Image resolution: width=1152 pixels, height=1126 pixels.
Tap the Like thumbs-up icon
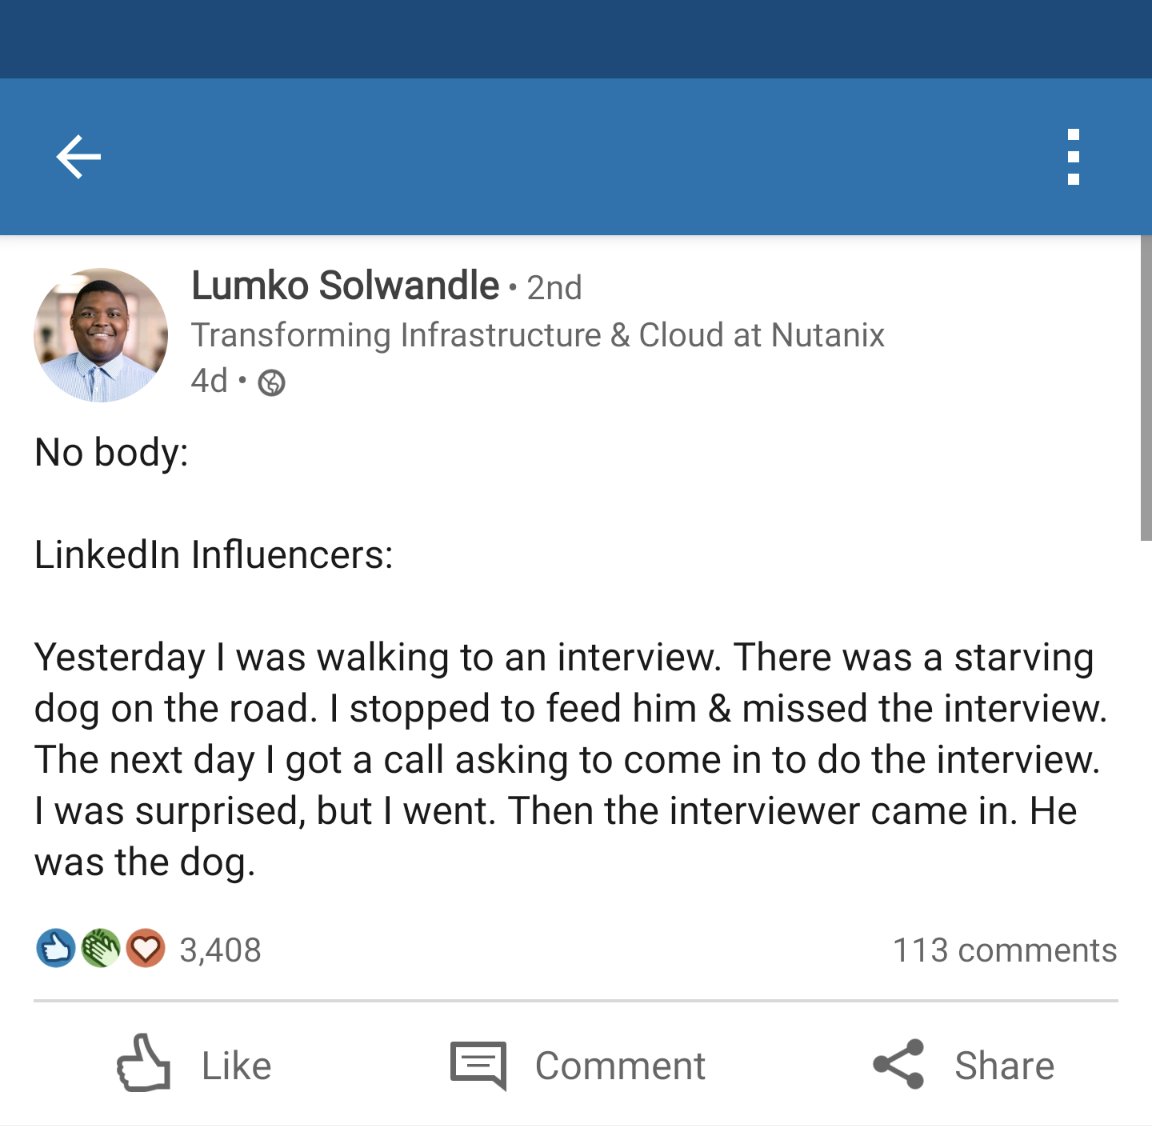tap(144, 1063)
